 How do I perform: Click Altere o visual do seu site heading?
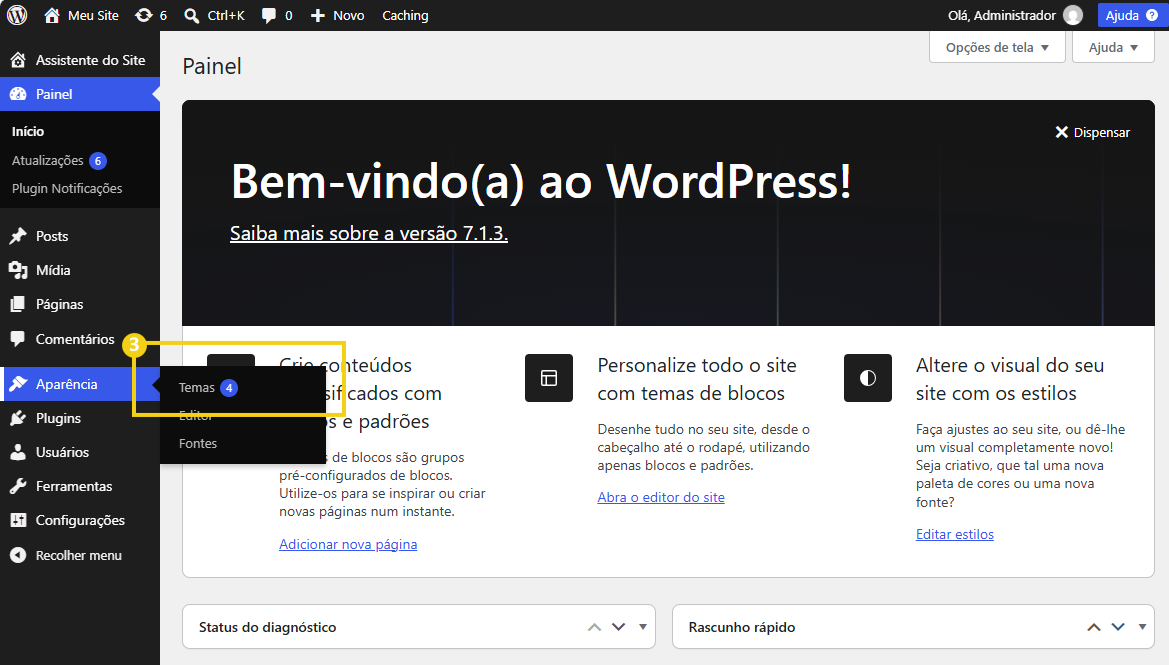pos(1010,379)
